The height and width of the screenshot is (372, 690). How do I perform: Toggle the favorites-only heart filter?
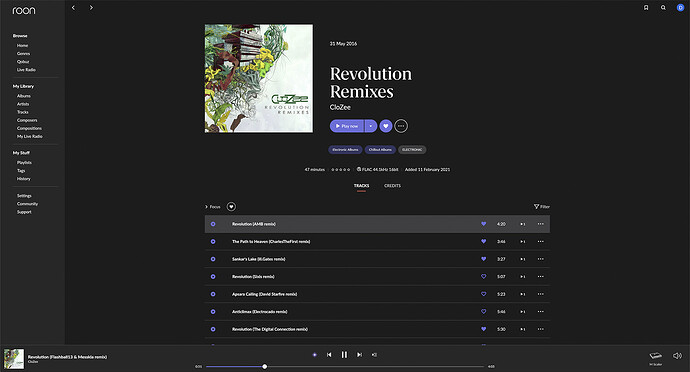(x=231, y=206)
